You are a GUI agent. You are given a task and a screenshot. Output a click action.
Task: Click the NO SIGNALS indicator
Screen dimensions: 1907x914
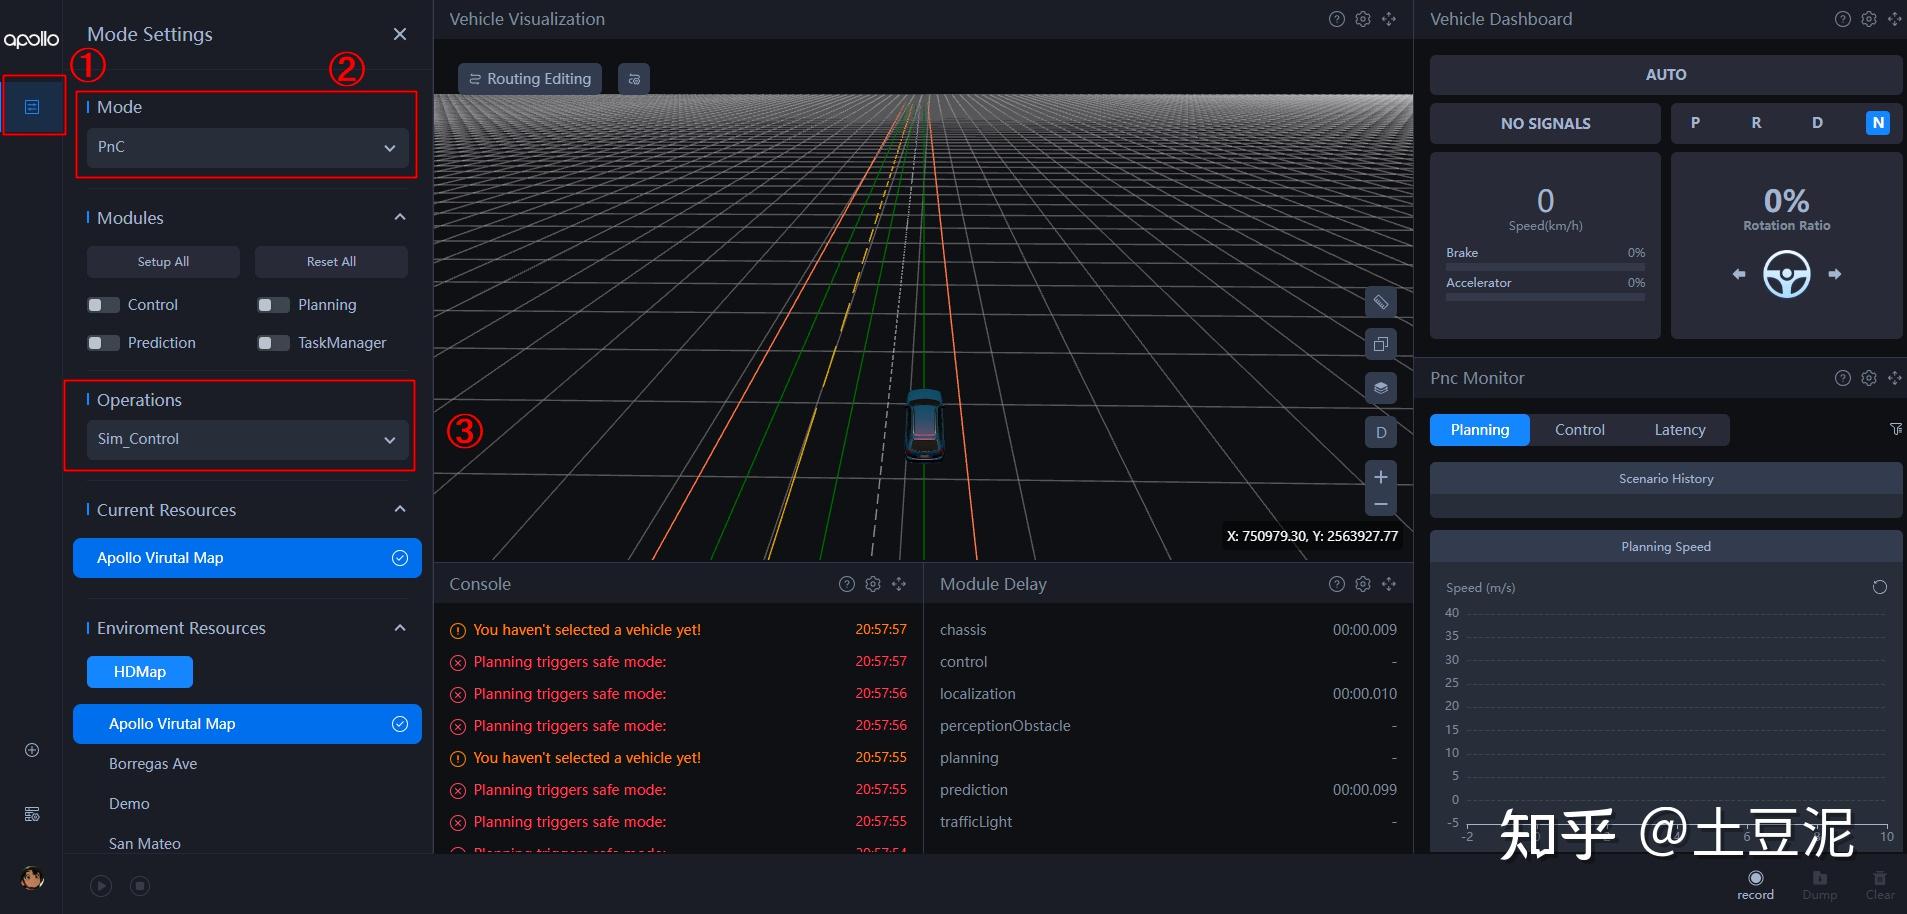pyautogui.click(x=1545, y=124)
